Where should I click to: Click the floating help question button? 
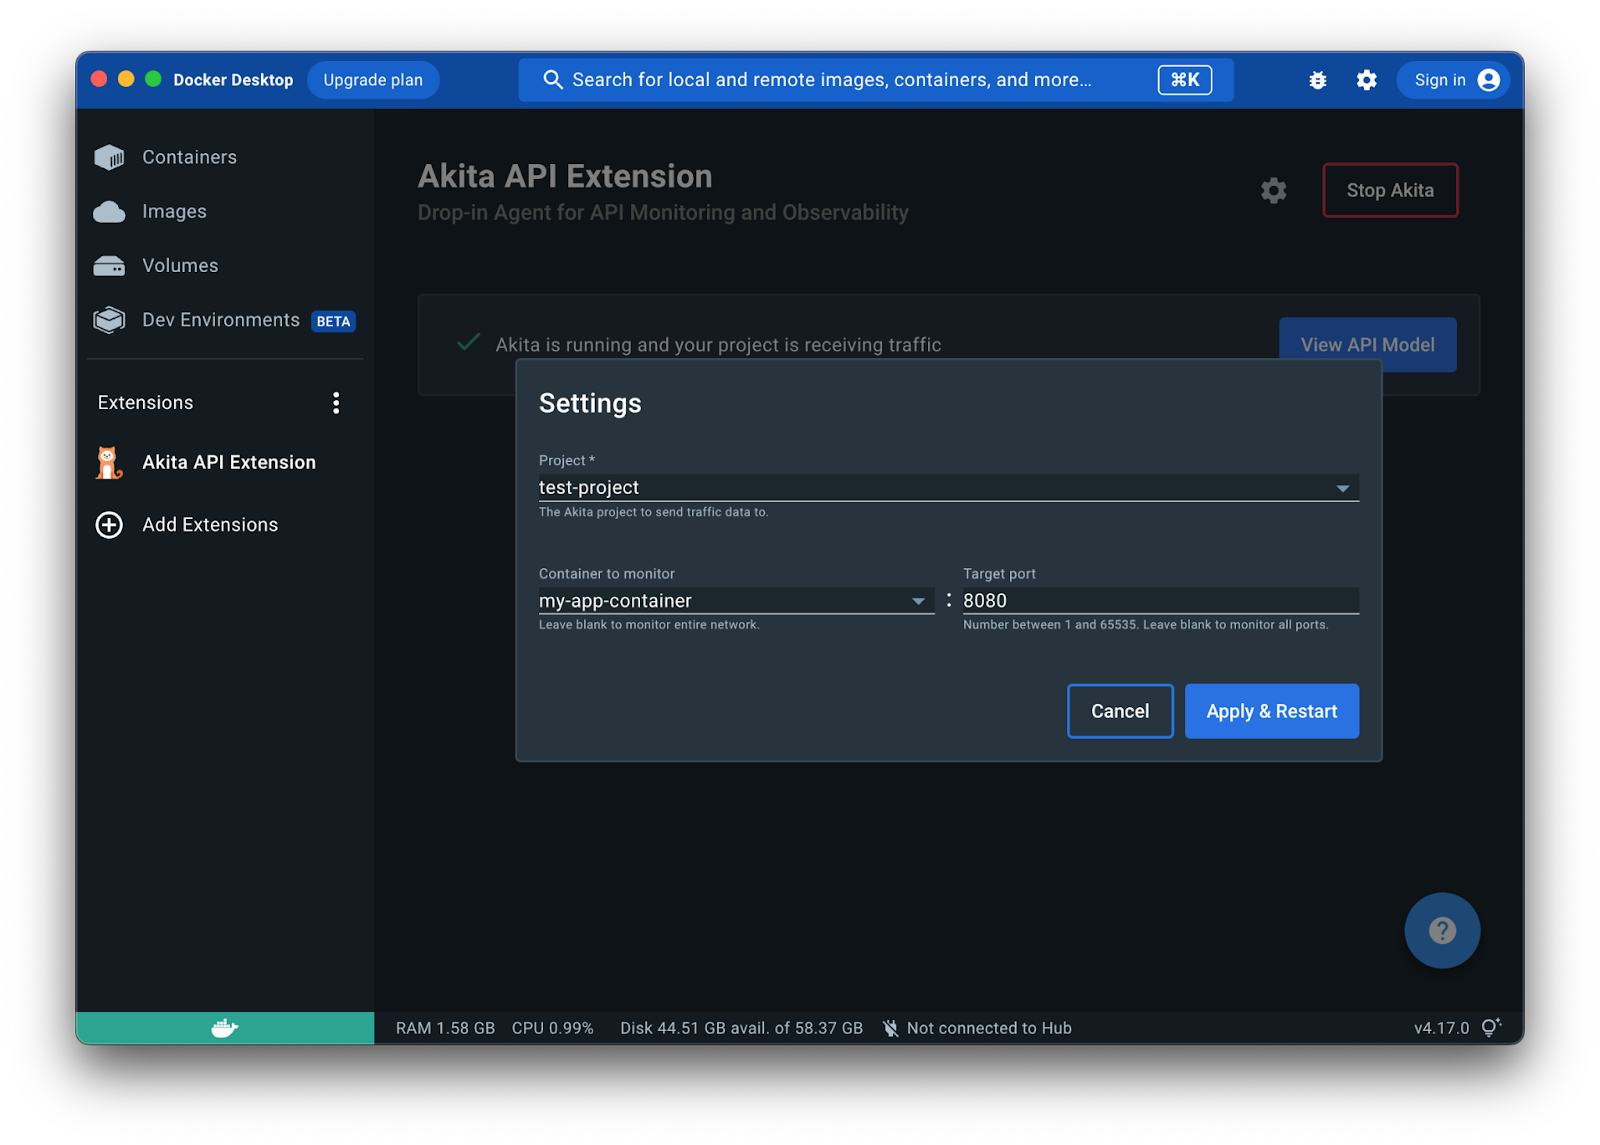[x=1442, y=931]
